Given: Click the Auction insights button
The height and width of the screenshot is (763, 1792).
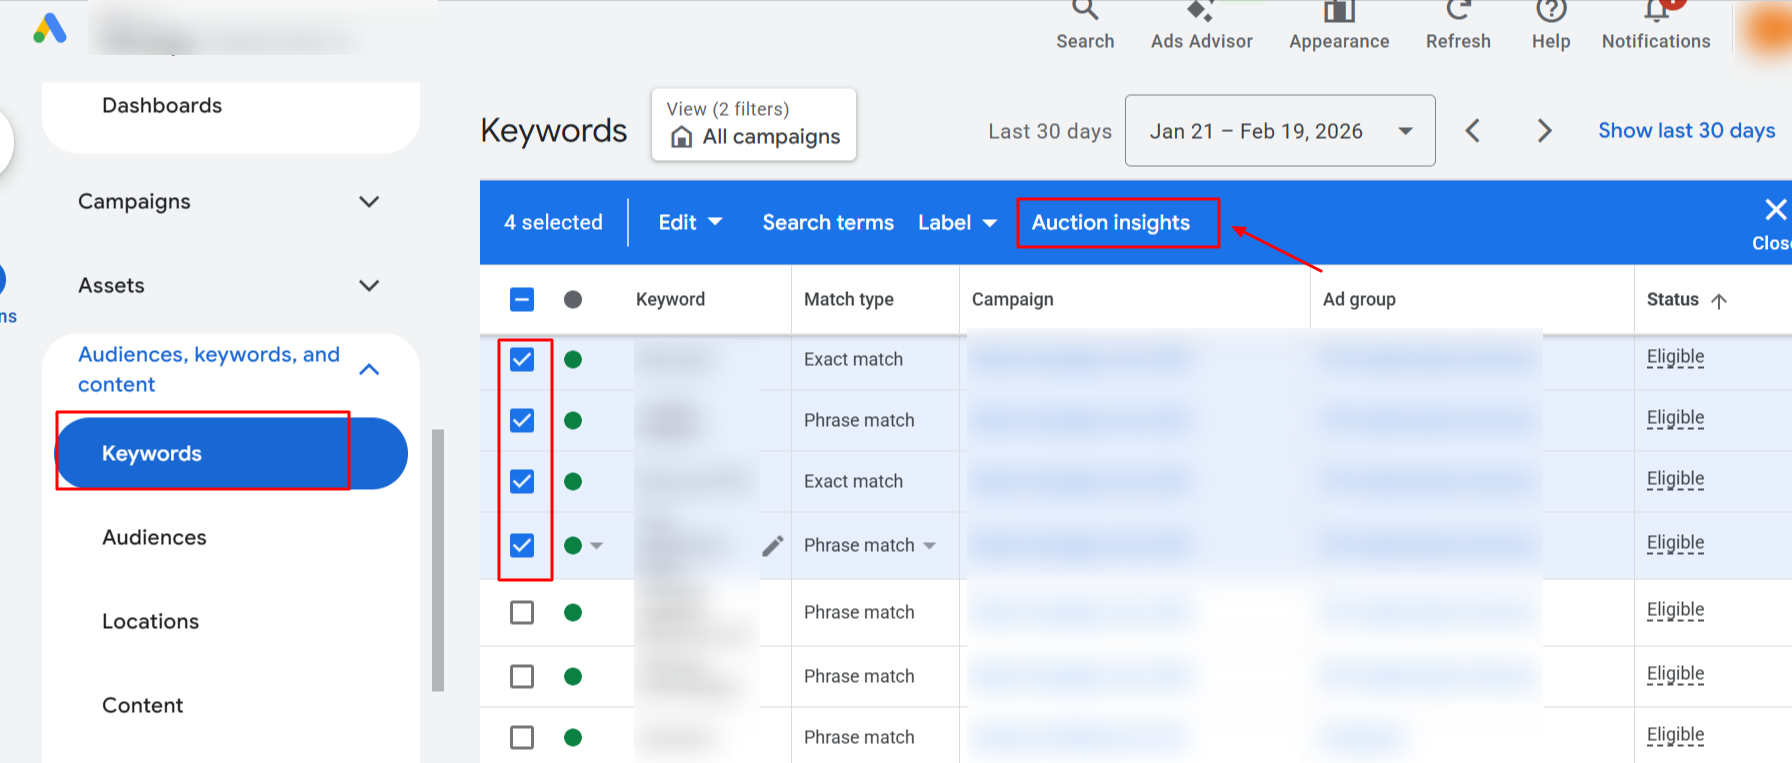Looking at the screenshot, I should tap(1111, 223).
